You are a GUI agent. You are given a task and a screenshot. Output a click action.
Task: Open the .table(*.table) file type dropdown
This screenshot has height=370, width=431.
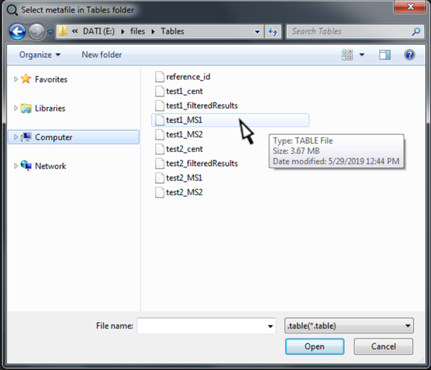point(349,326)
